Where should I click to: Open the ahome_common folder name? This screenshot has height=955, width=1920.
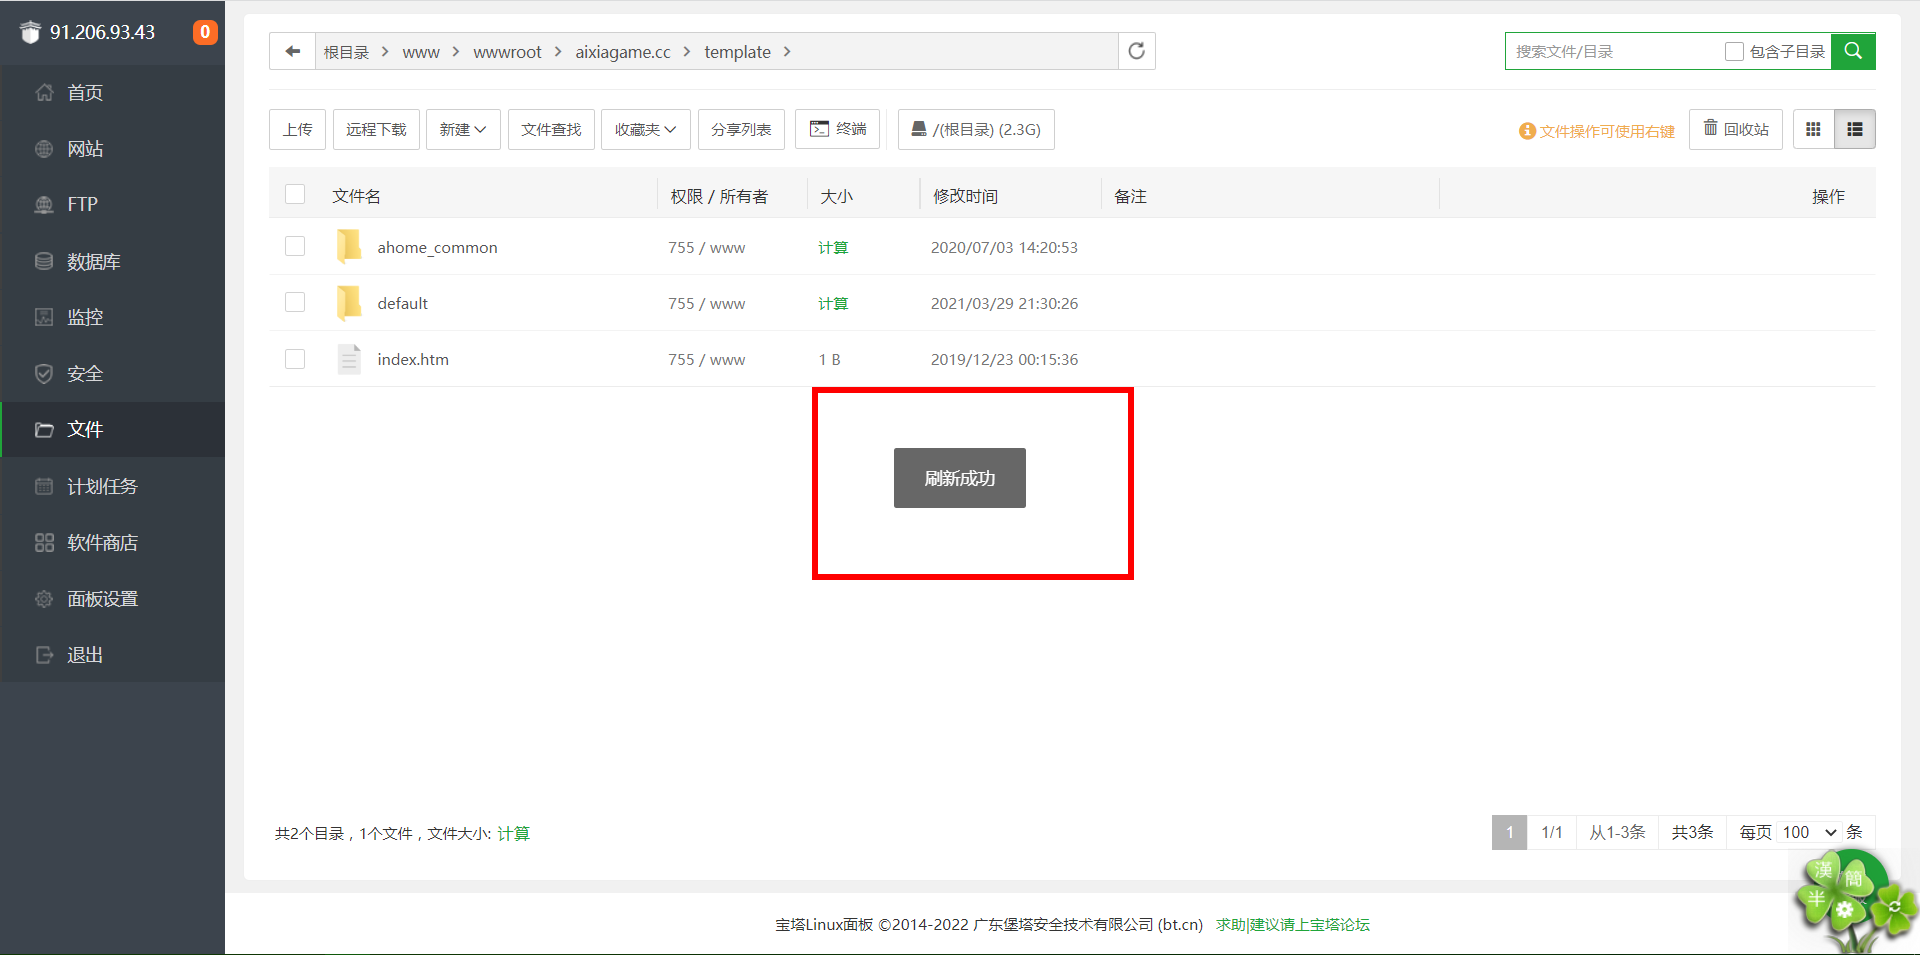(437, 247)
